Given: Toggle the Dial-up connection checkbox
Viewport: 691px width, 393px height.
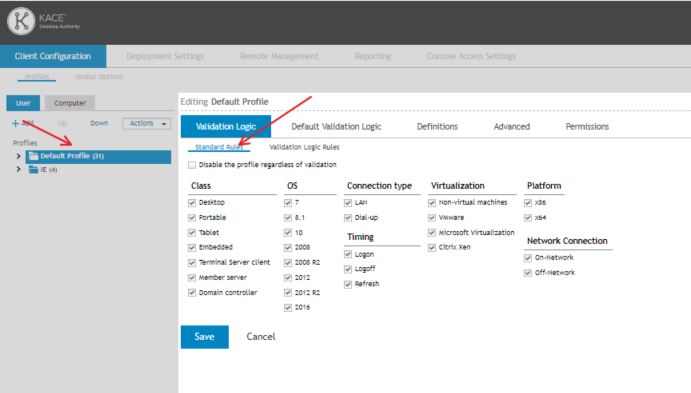Looking at the screenshot, I should 348,218.
